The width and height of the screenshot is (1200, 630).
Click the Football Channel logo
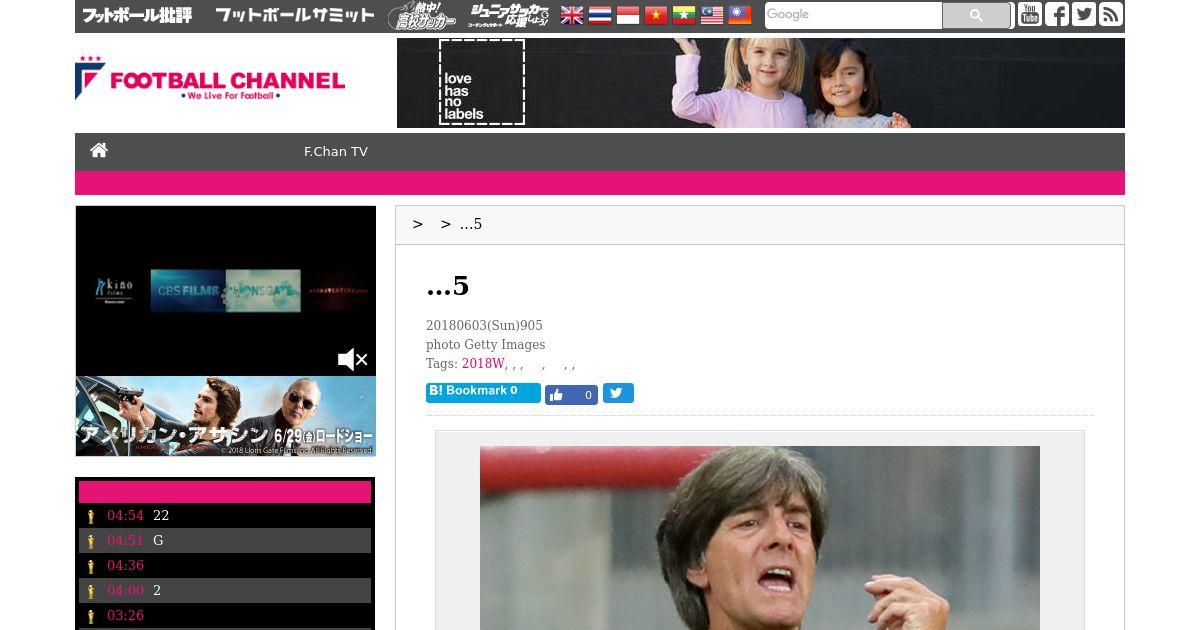click(x=210, y=78)
